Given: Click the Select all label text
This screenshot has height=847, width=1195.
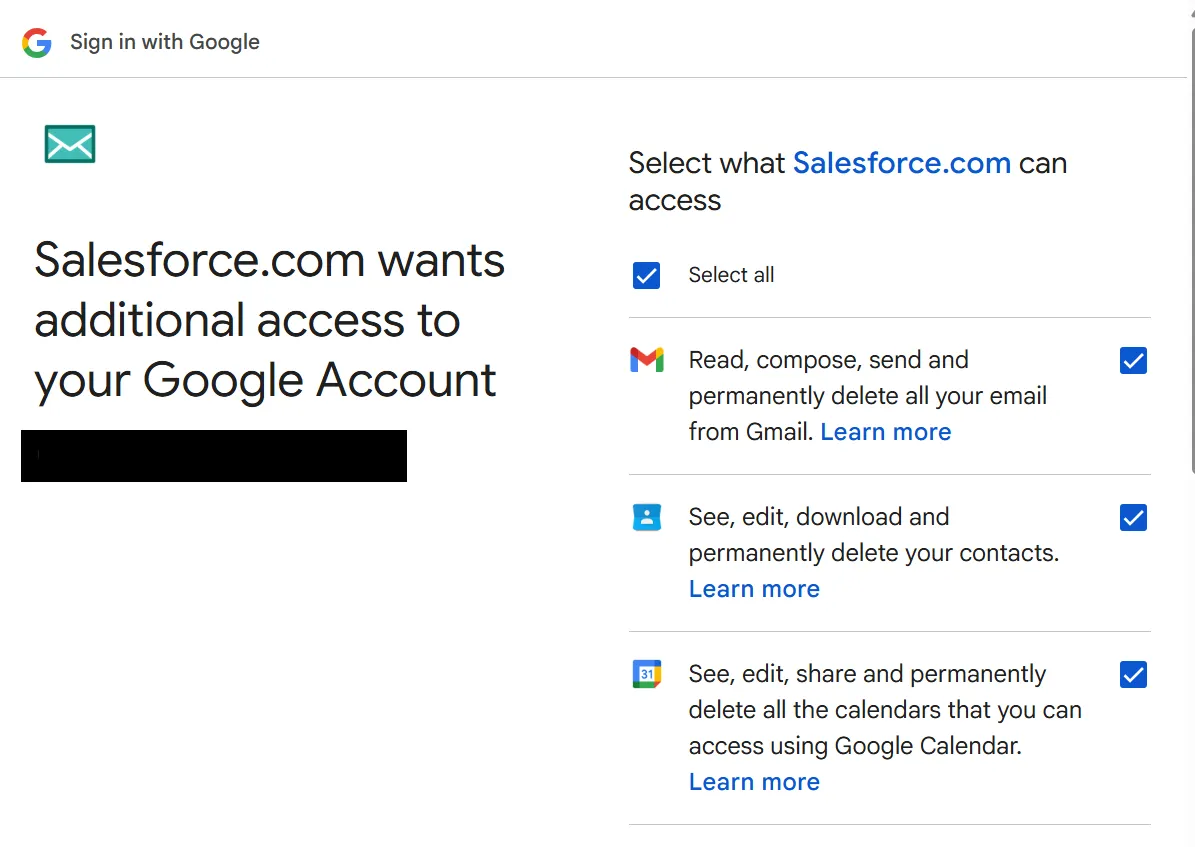Looking at the screenshot, I should click(731, 275).
